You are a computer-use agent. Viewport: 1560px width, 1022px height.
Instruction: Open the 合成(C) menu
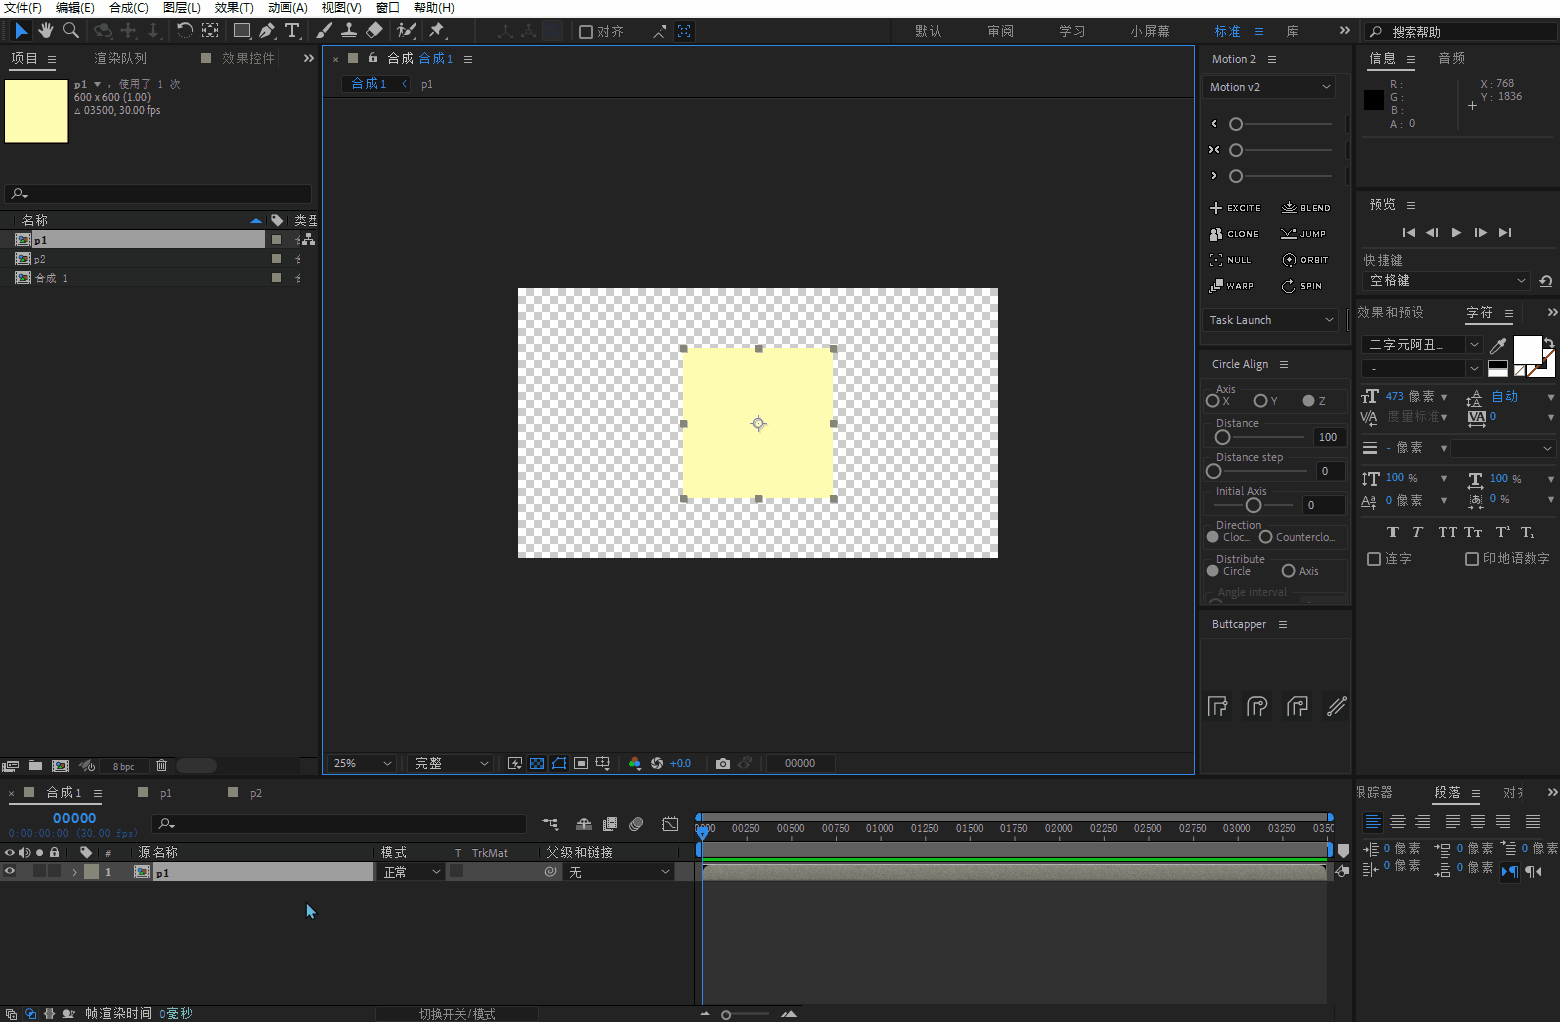pos(128,8)
